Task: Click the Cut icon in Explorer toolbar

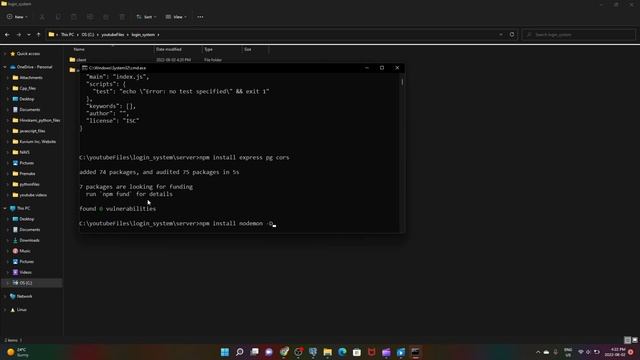Action: pyautogui.click(x=42, y=17)
